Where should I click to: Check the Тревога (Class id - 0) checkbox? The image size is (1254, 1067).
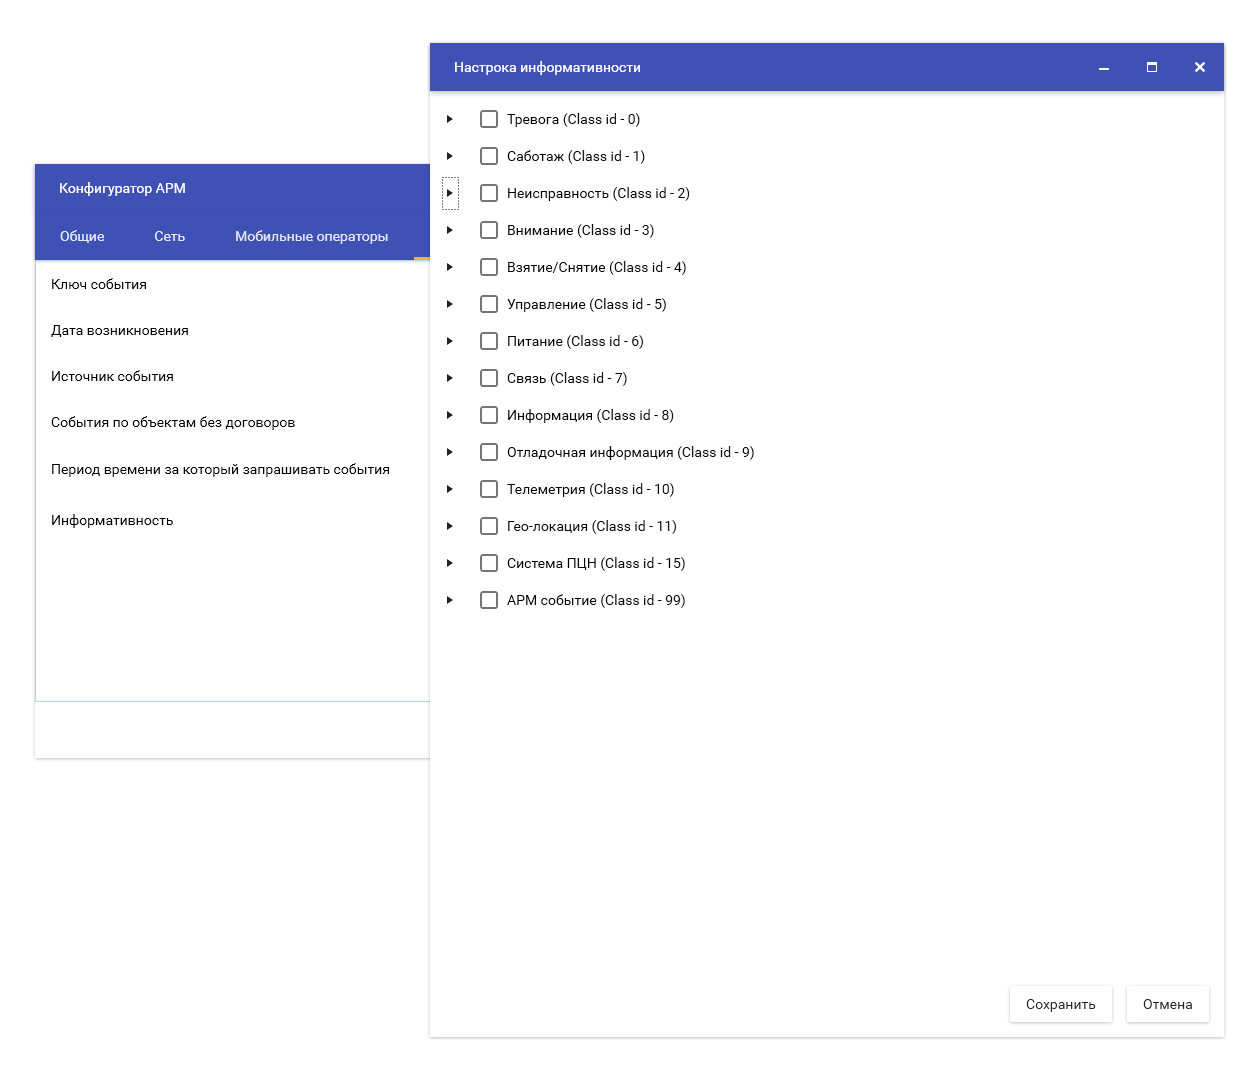(x=489, y=119)
